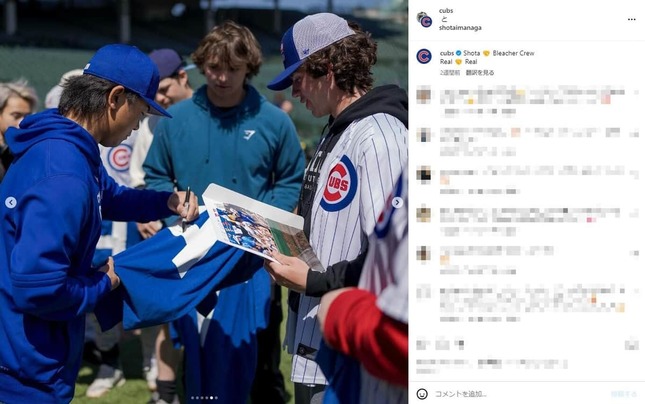Open the cubs username in the caption

tap(447, 53)
